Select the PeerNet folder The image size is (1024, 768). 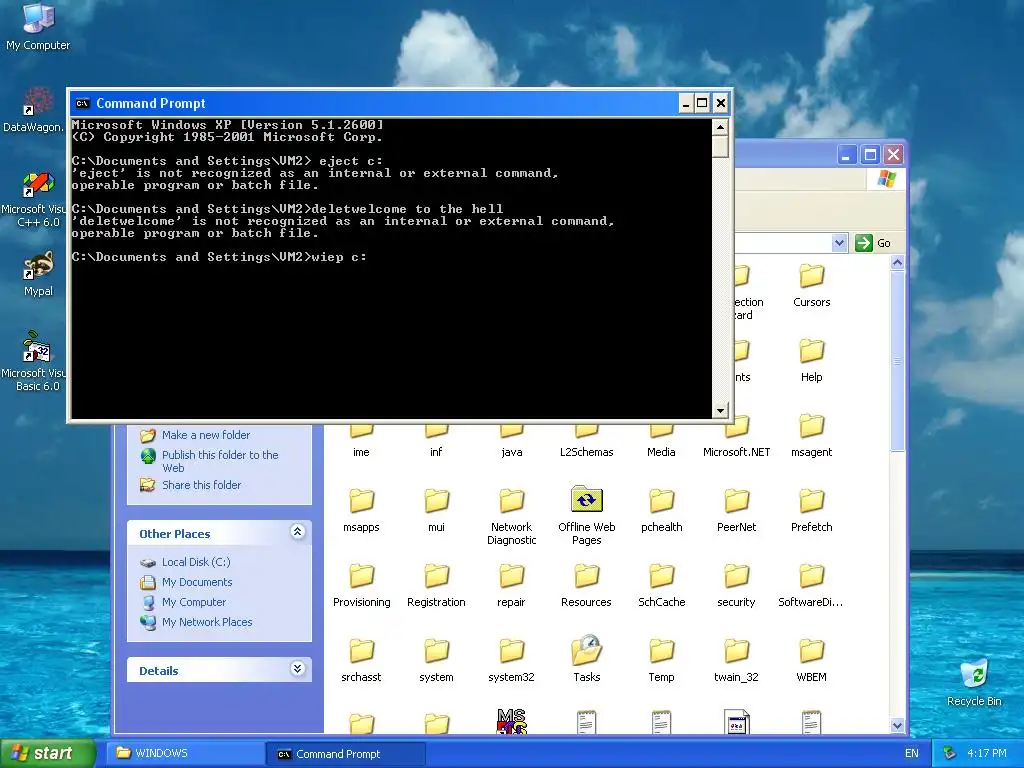click(737, 511)
